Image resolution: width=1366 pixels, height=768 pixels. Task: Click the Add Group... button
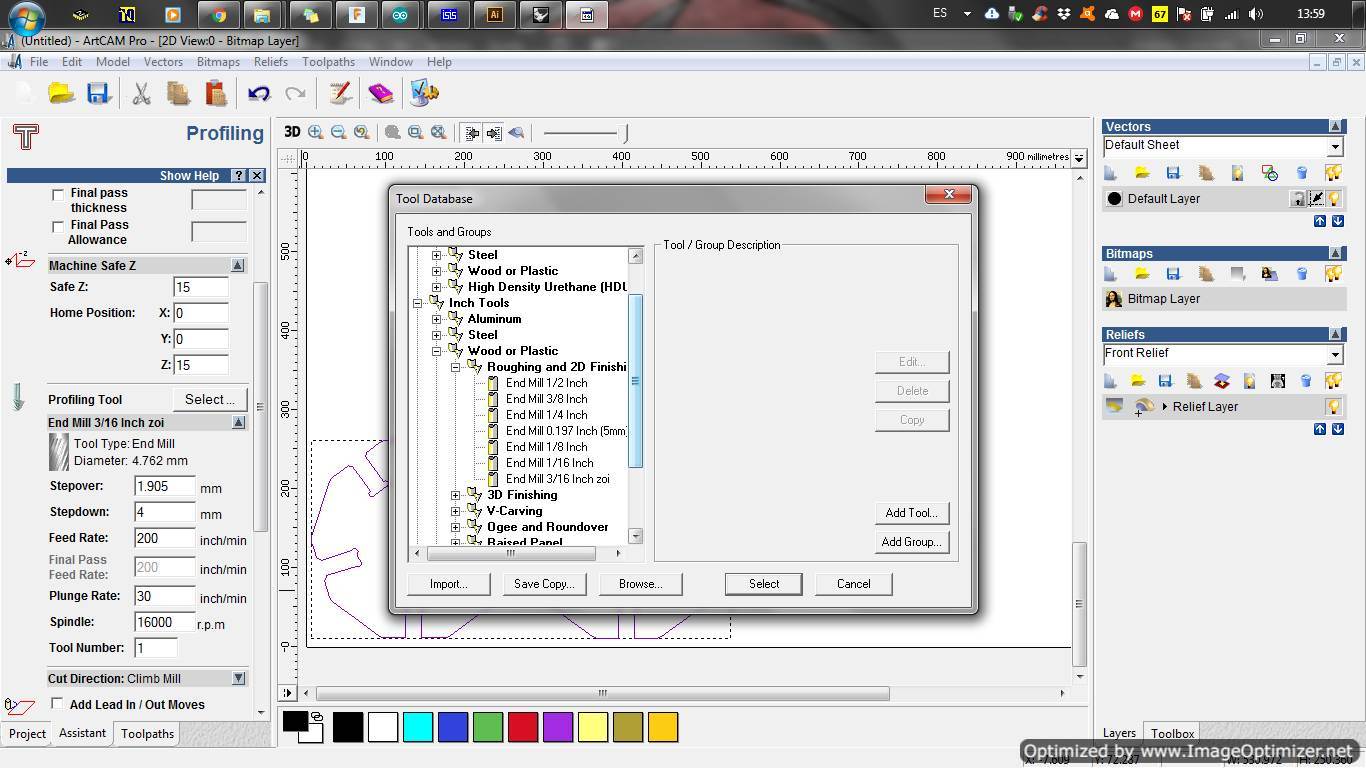pos(911,542)
